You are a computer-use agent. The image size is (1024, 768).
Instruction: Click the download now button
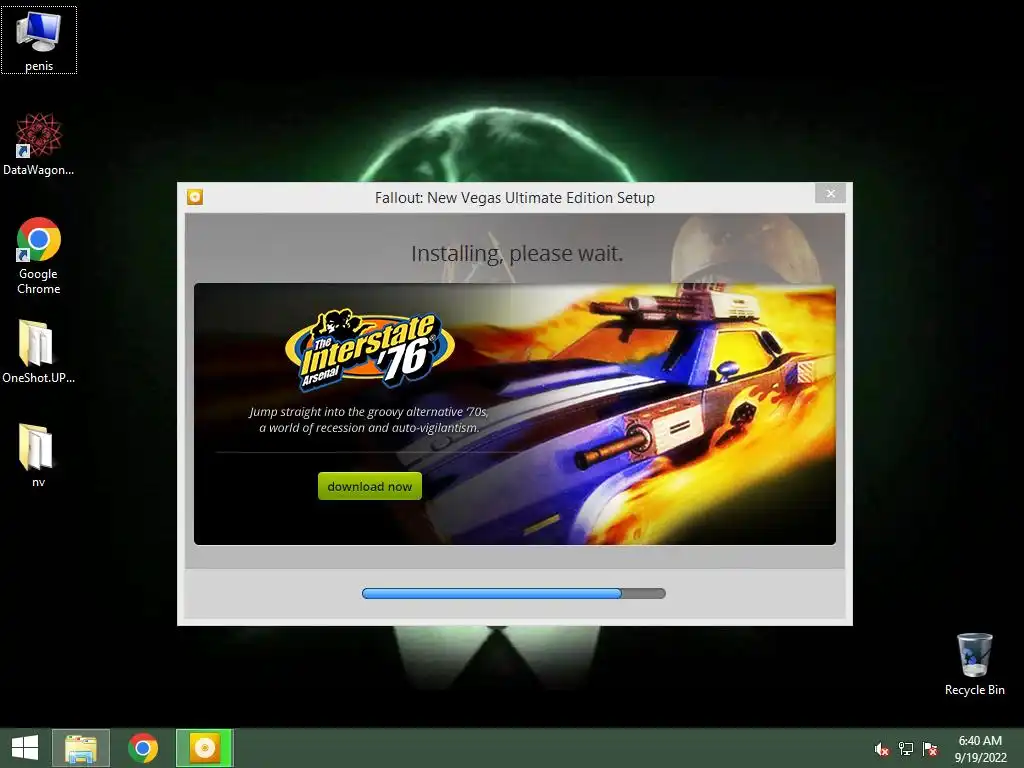pyautogui.click(x=370, y=486)
